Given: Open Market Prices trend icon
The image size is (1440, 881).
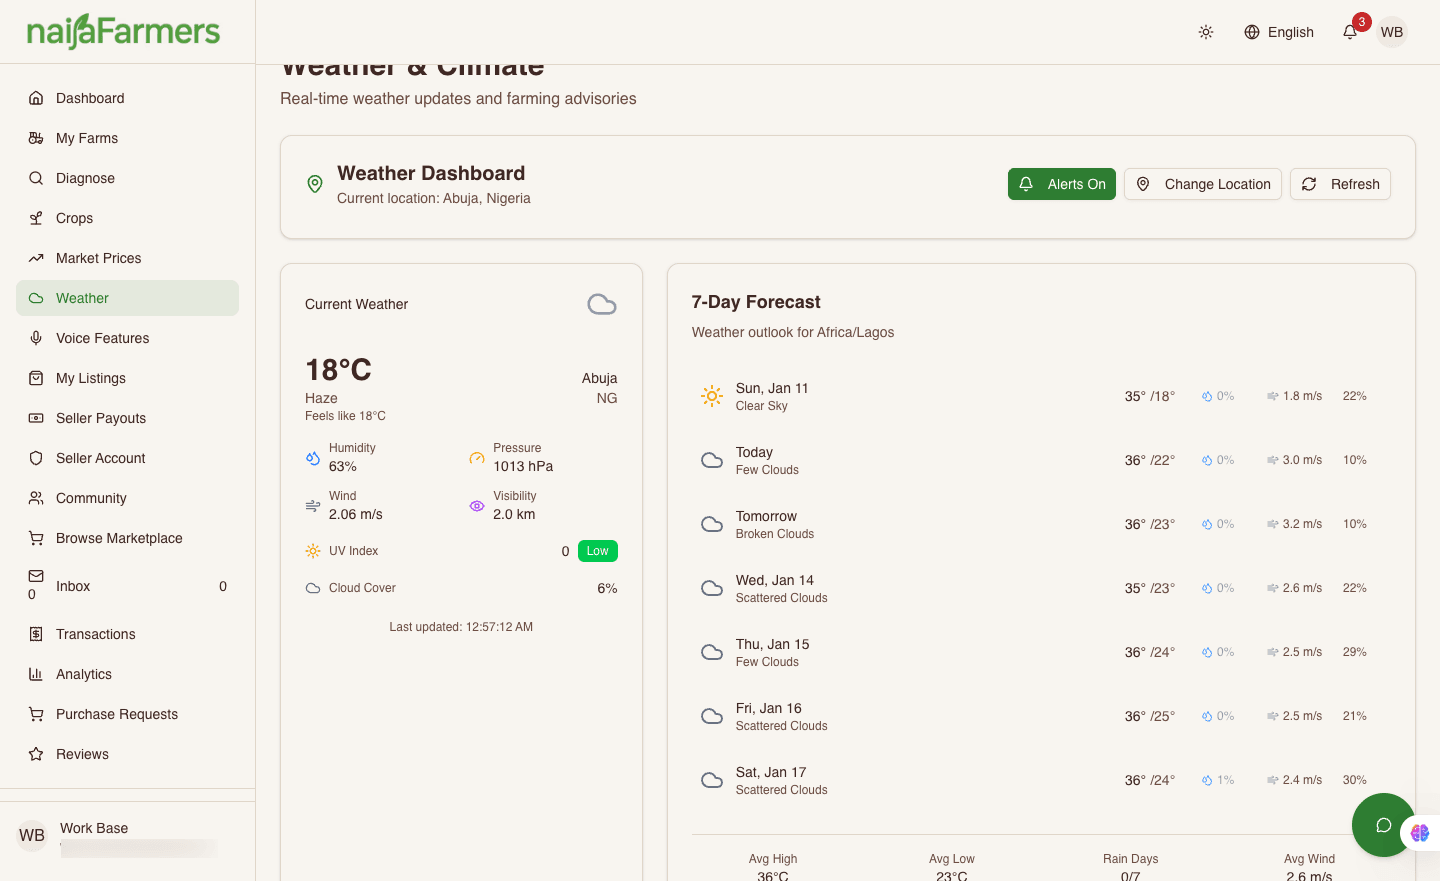Looking at the screenshot, I should 36,258.
